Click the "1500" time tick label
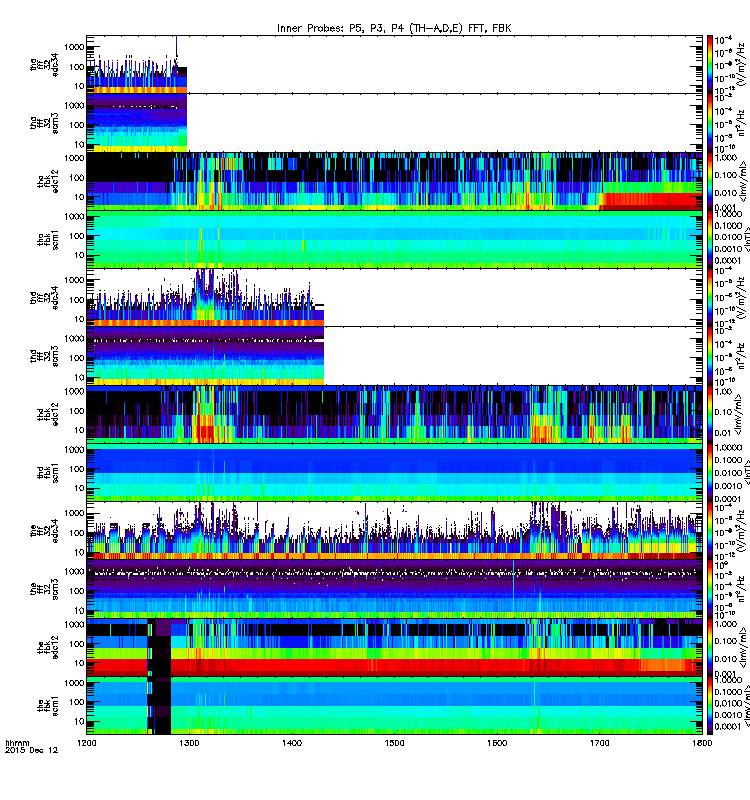This screenshot has height=800, width=750. (x=394, y=743)
